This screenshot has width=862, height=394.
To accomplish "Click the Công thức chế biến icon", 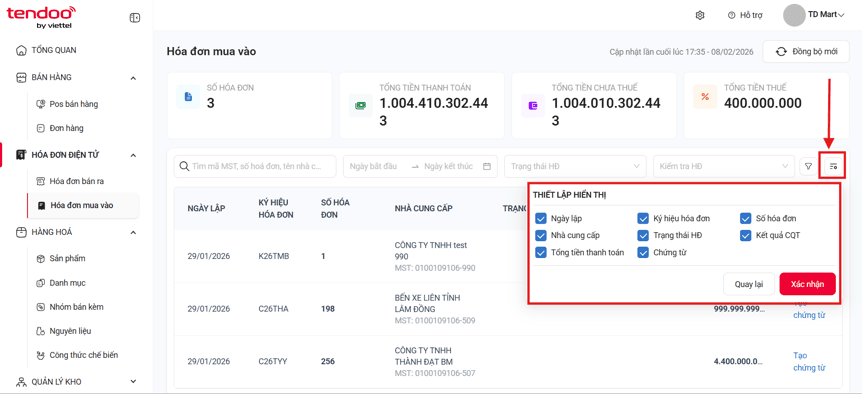I will tap(40, 355).
